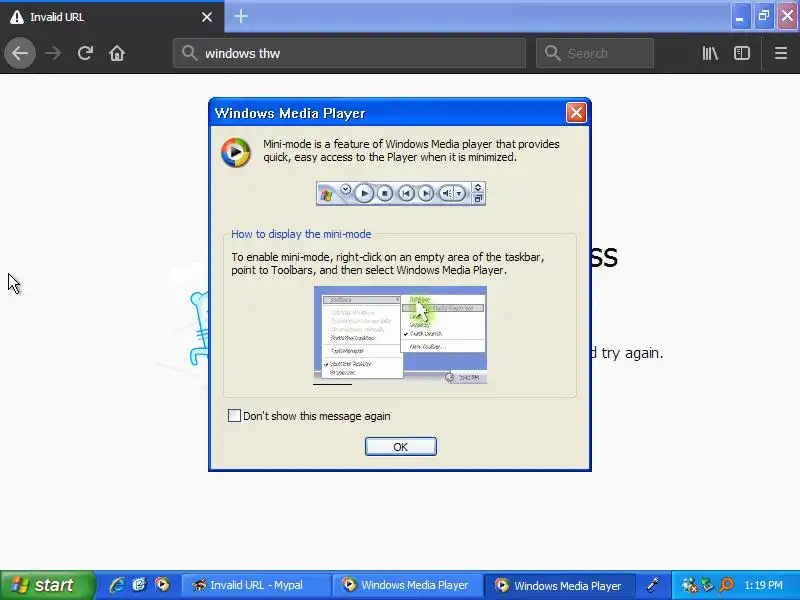Click the browser forward arrow
Image resolution: width=800 pixels, height=600 pixels.
point(53,53)
